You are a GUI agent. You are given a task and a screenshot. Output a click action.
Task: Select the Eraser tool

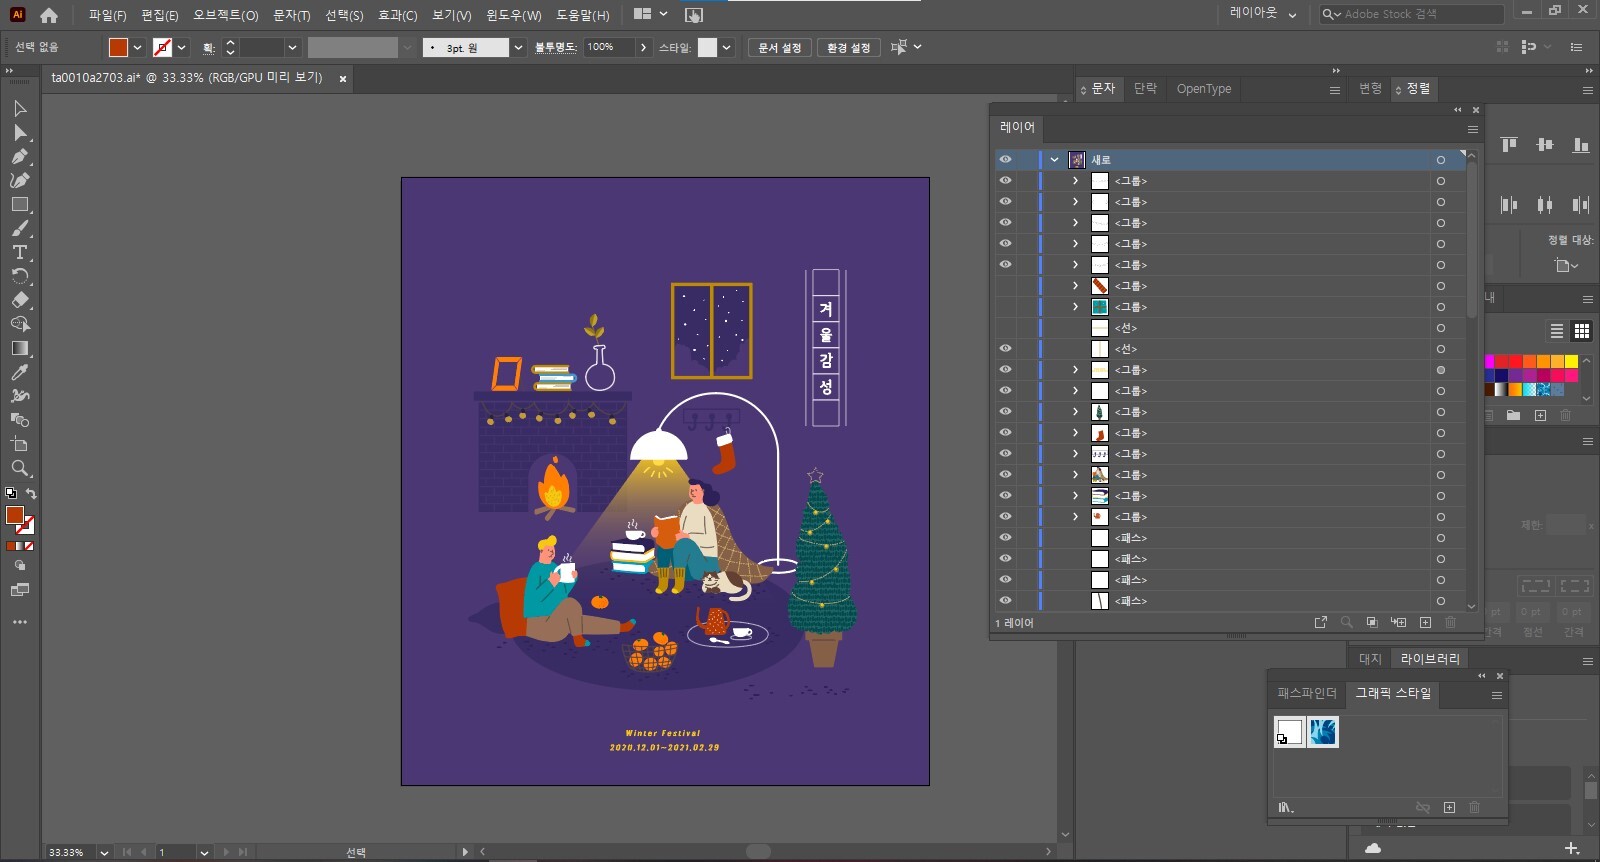pyautogui.click(x=19, y=300)
